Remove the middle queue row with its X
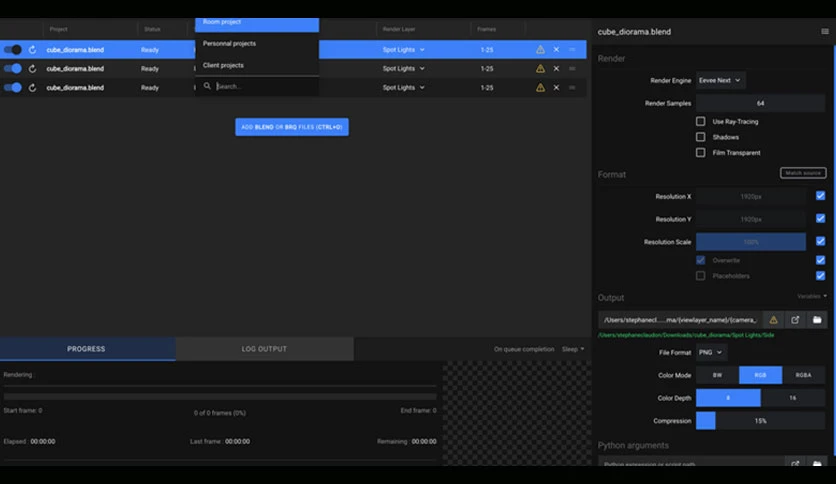This screenshot has height=484, width=836. click(x=556, y=68)
